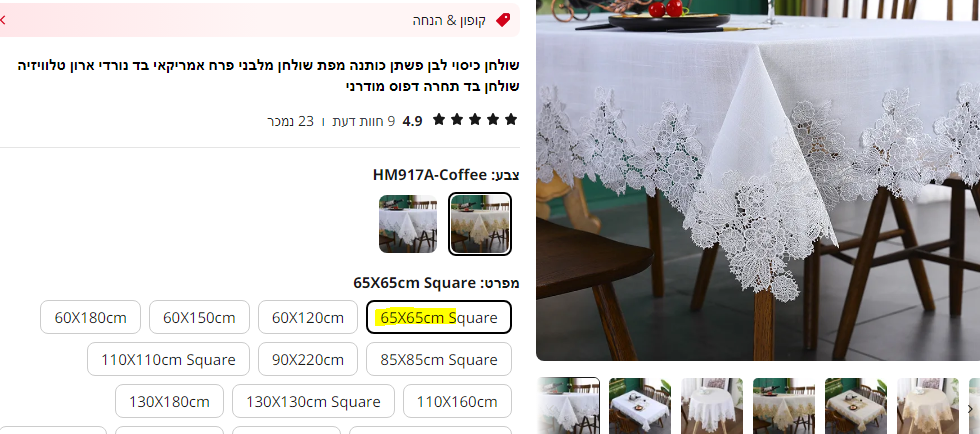Open the first gallery thumbnail of lace corner
Image resolution: width=980 pixels, height=434 pixels.
[568, 405]
